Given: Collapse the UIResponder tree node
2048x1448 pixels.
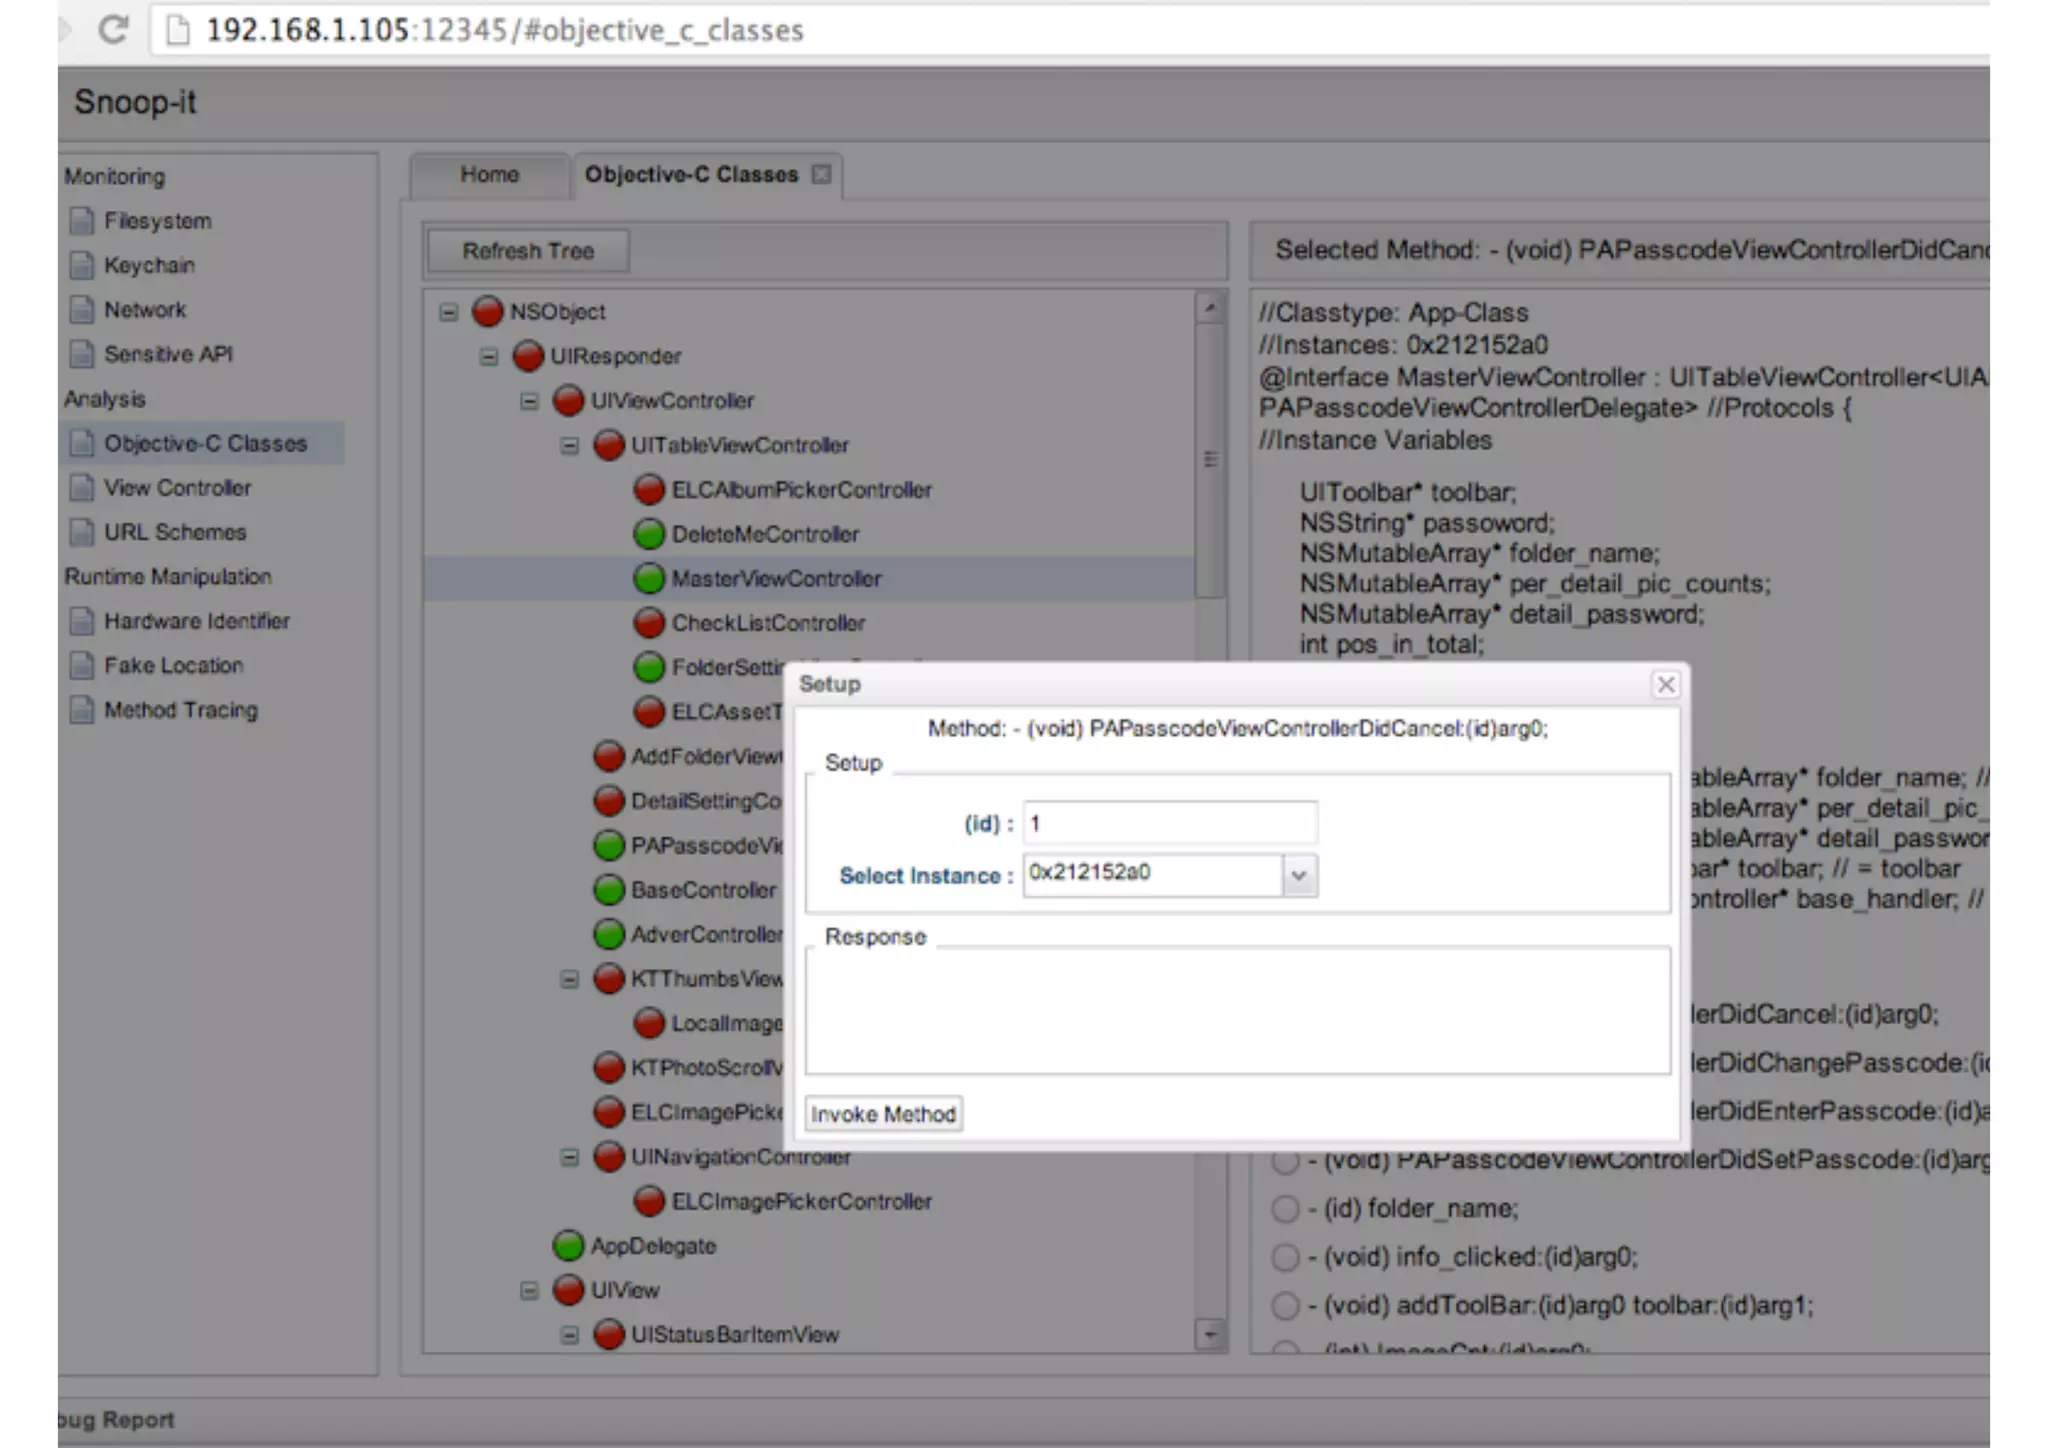Looking at the screenshot, I should tap(488, 356).
